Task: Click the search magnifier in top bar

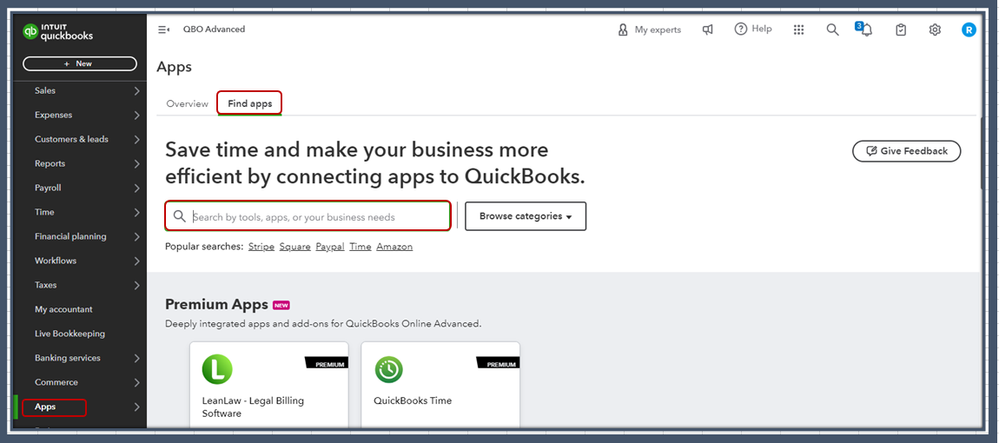Action: tap(832, 30)
